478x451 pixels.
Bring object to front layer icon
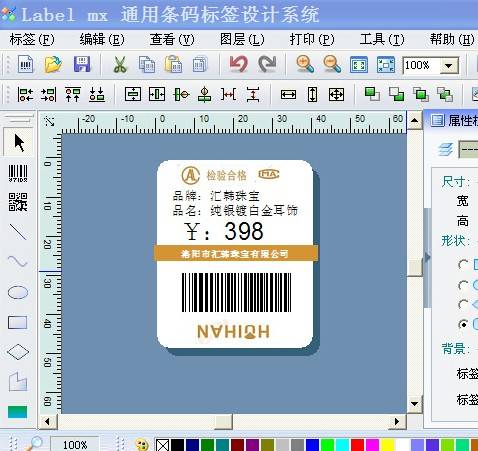[x=372, y=94]
